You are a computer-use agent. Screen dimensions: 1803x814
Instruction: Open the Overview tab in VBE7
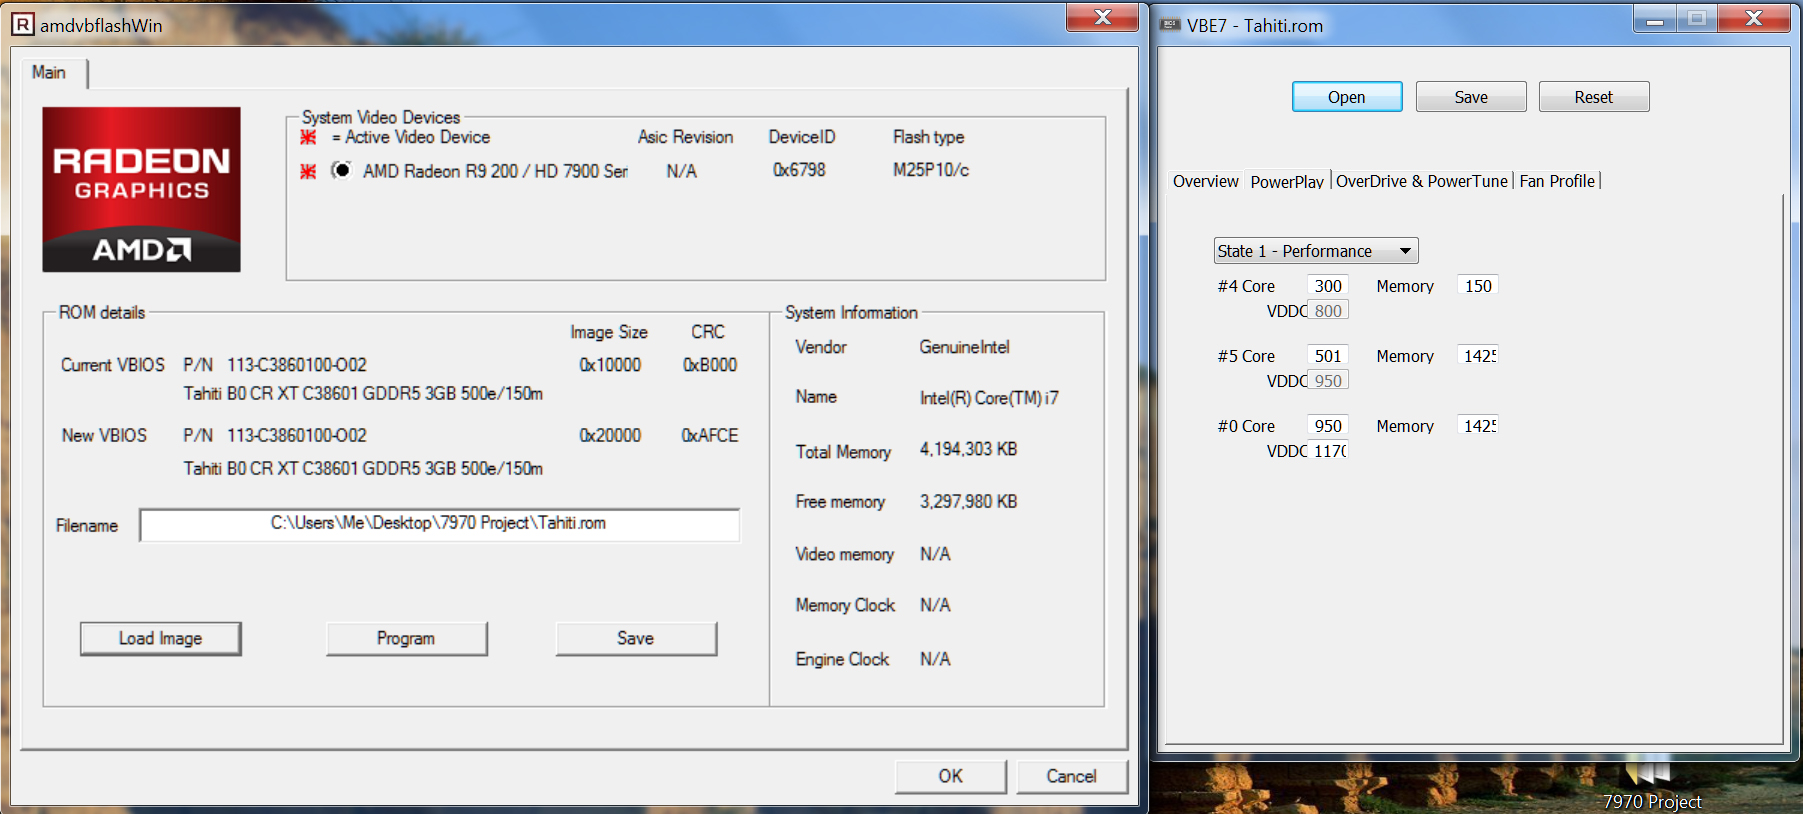pos(1205,181)
